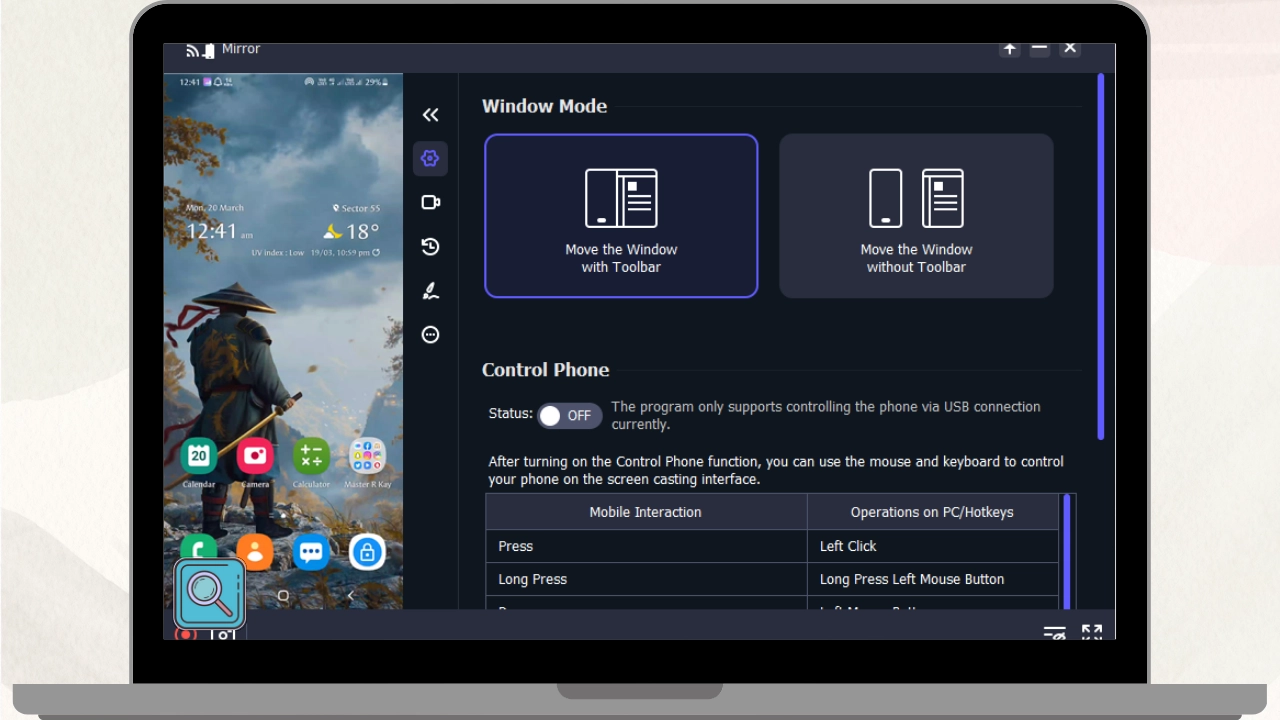This screenshot has width=1280, height=720.
Task: Open the Settings gear in sidebar
Action: click(430, 158)
